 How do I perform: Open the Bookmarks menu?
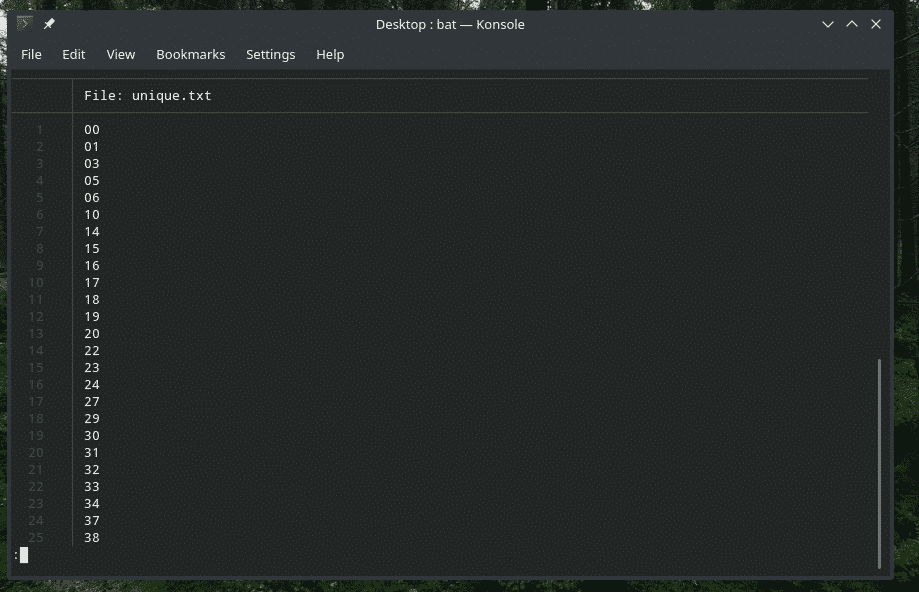pyautogui.click(x=190, y=55)
